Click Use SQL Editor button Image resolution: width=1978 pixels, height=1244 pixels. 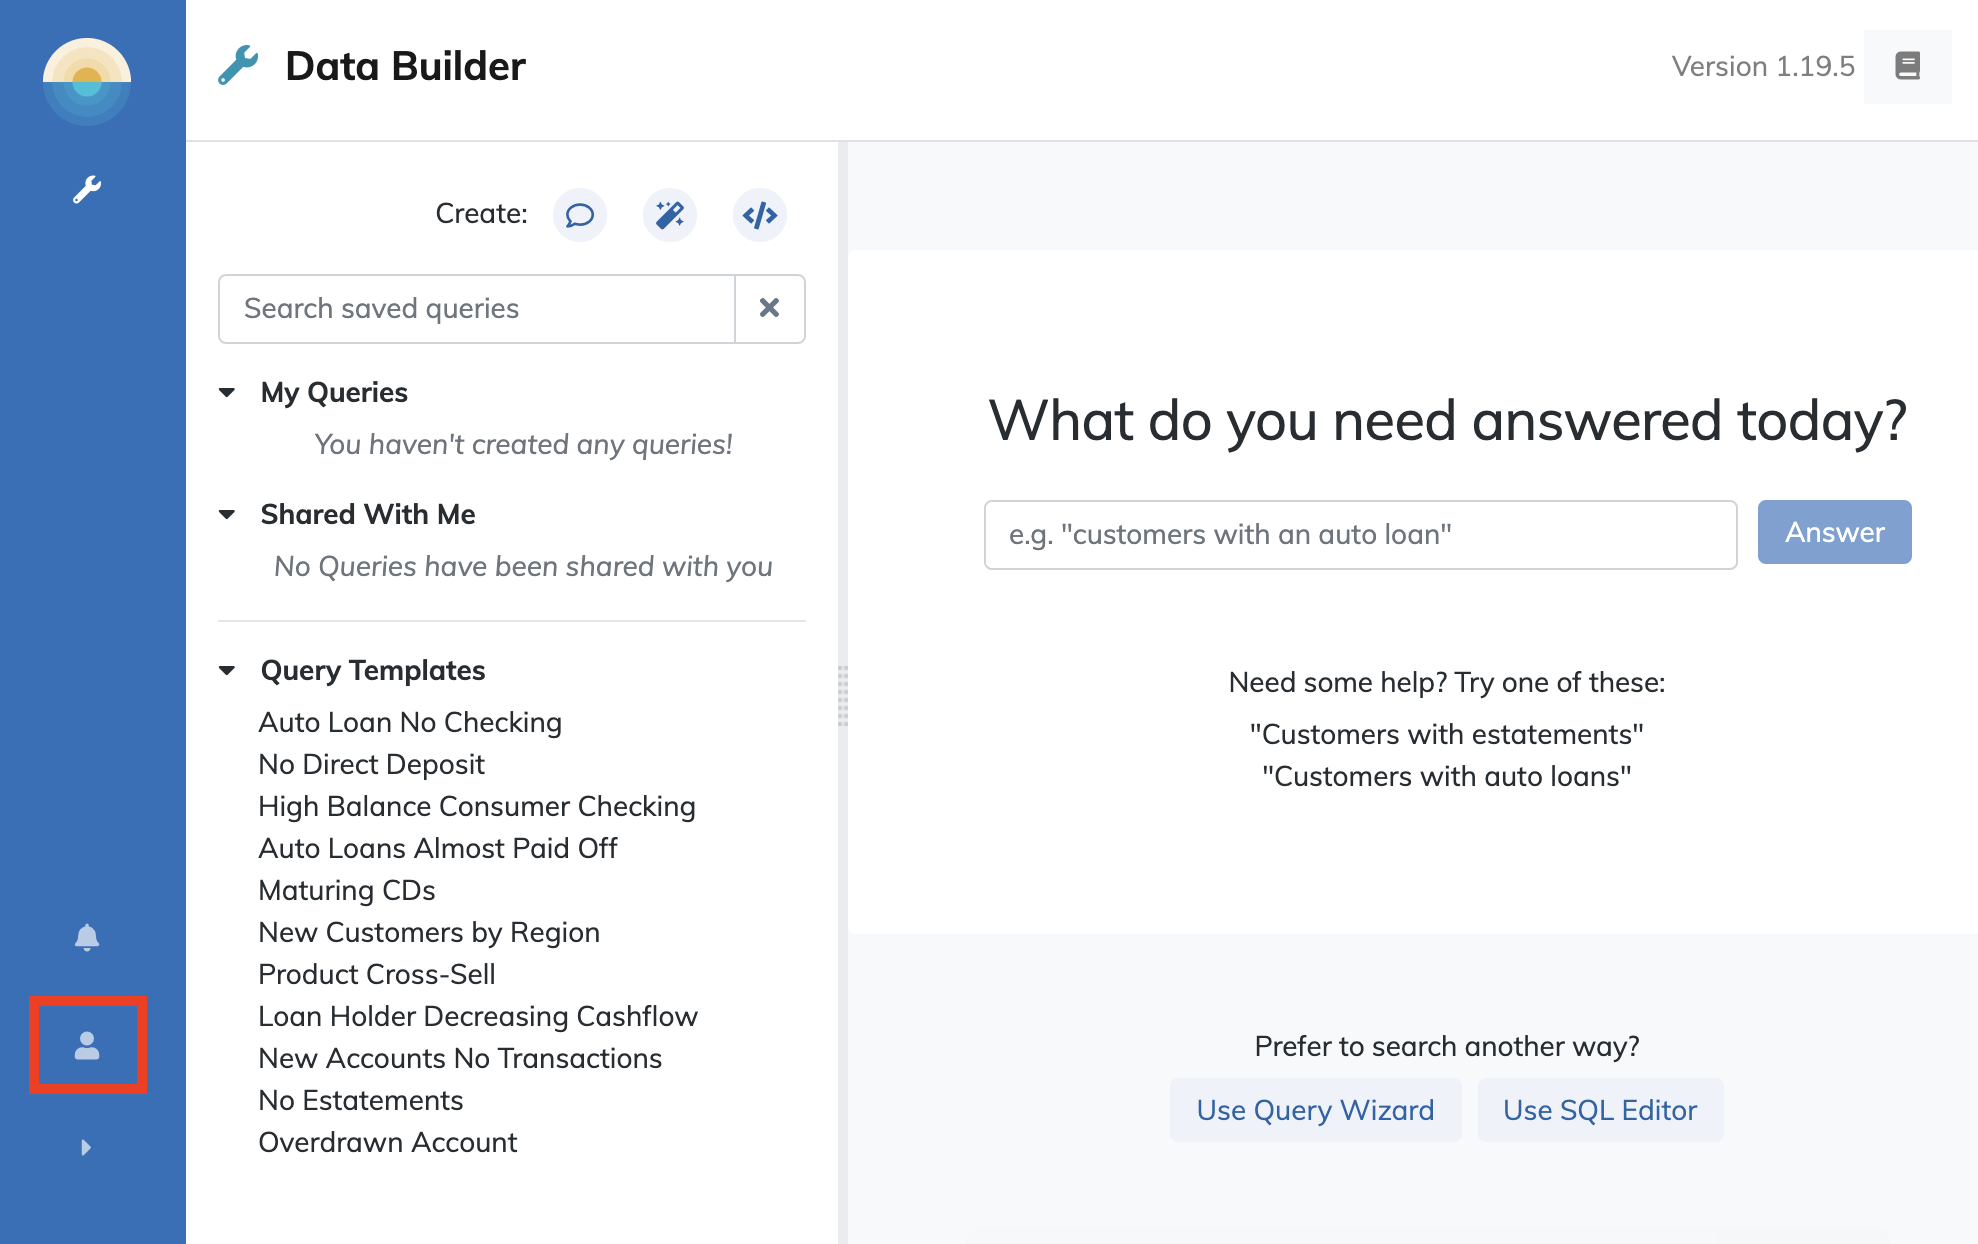tap(1600, 1110)
